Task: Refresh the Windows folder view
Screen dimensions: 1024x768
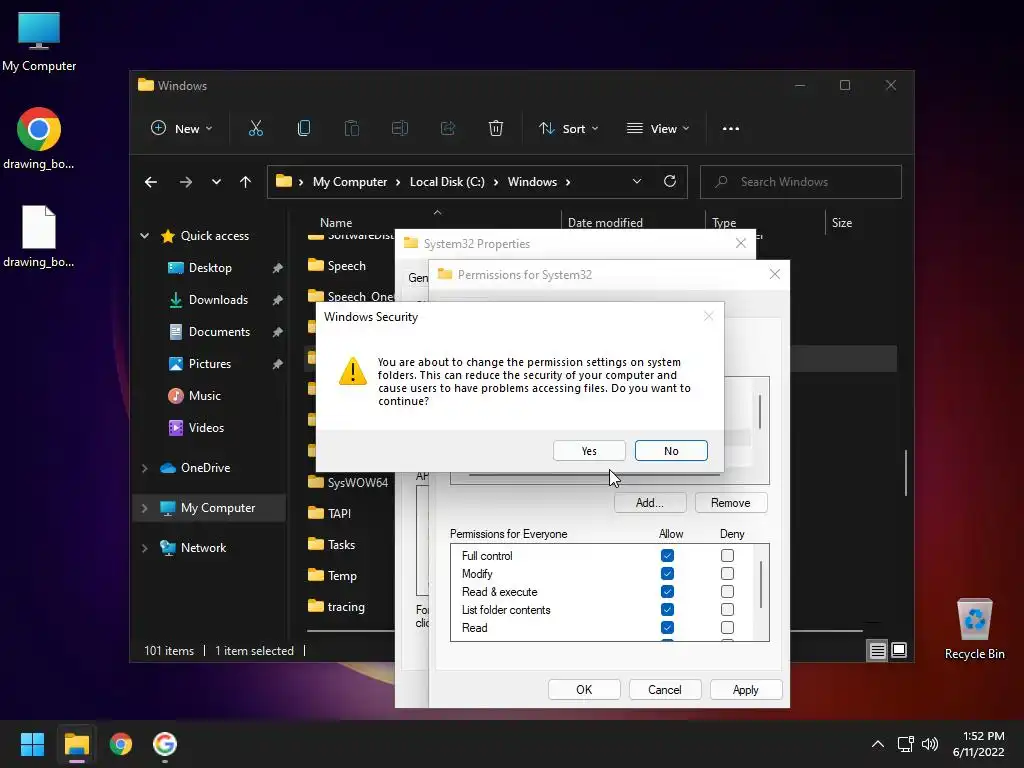Action: (x=669, y=182)
